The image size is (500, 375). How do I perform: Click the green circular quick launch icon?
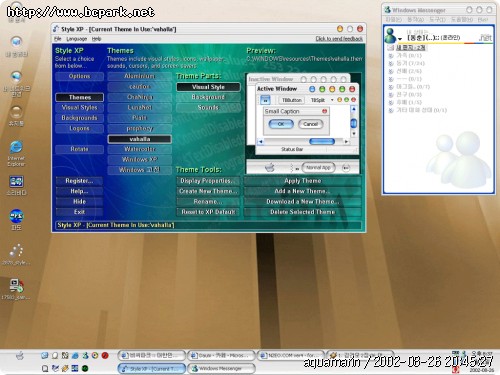coord(85,368)
